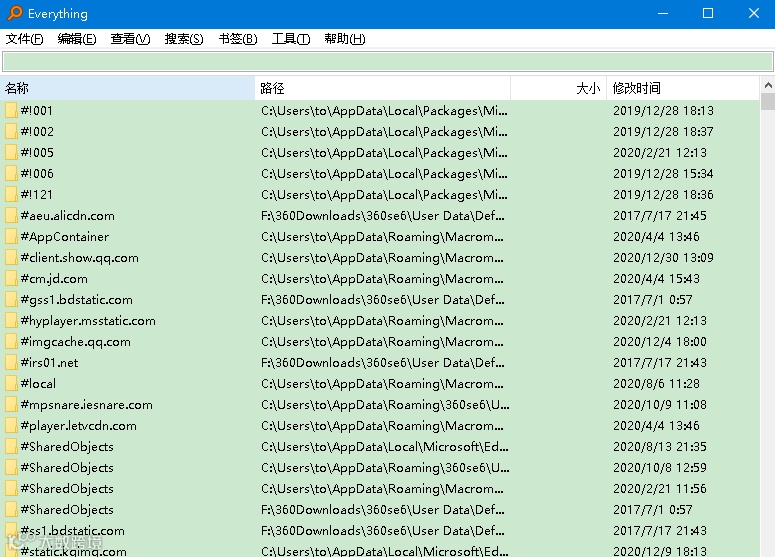The height and width of the screenshot is (557, 775).
Task: Click the scrollbar up arrow
Action: (768, 85)
